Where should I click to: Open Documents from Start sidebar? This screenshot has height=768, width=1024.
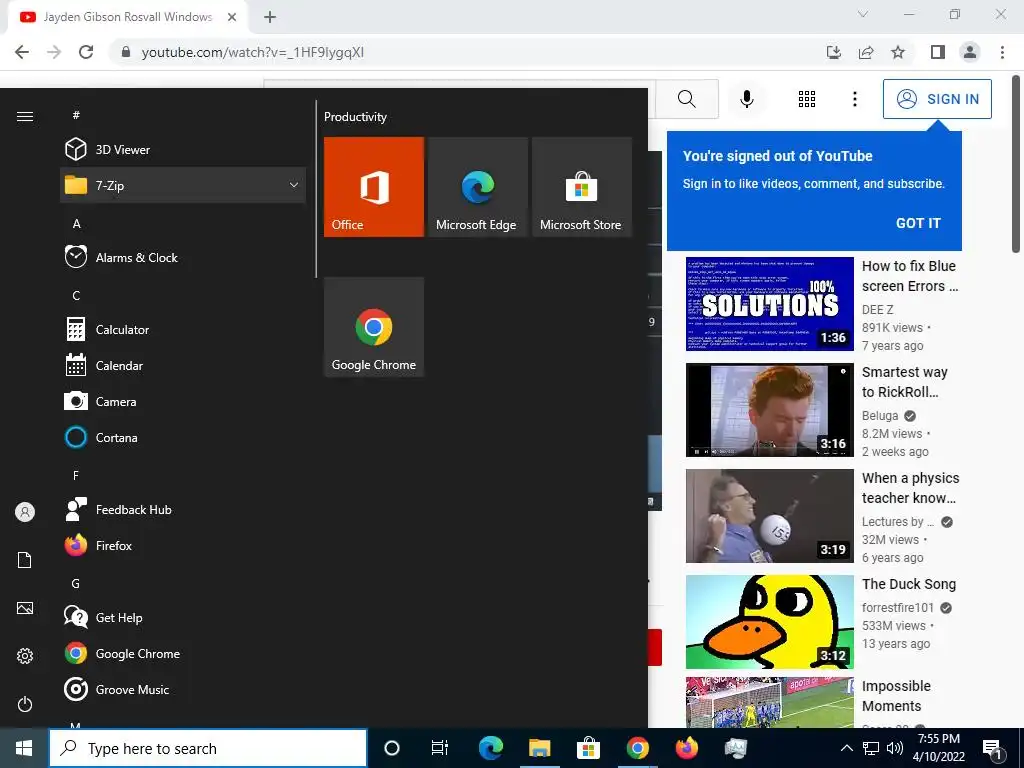click(25, 560)
